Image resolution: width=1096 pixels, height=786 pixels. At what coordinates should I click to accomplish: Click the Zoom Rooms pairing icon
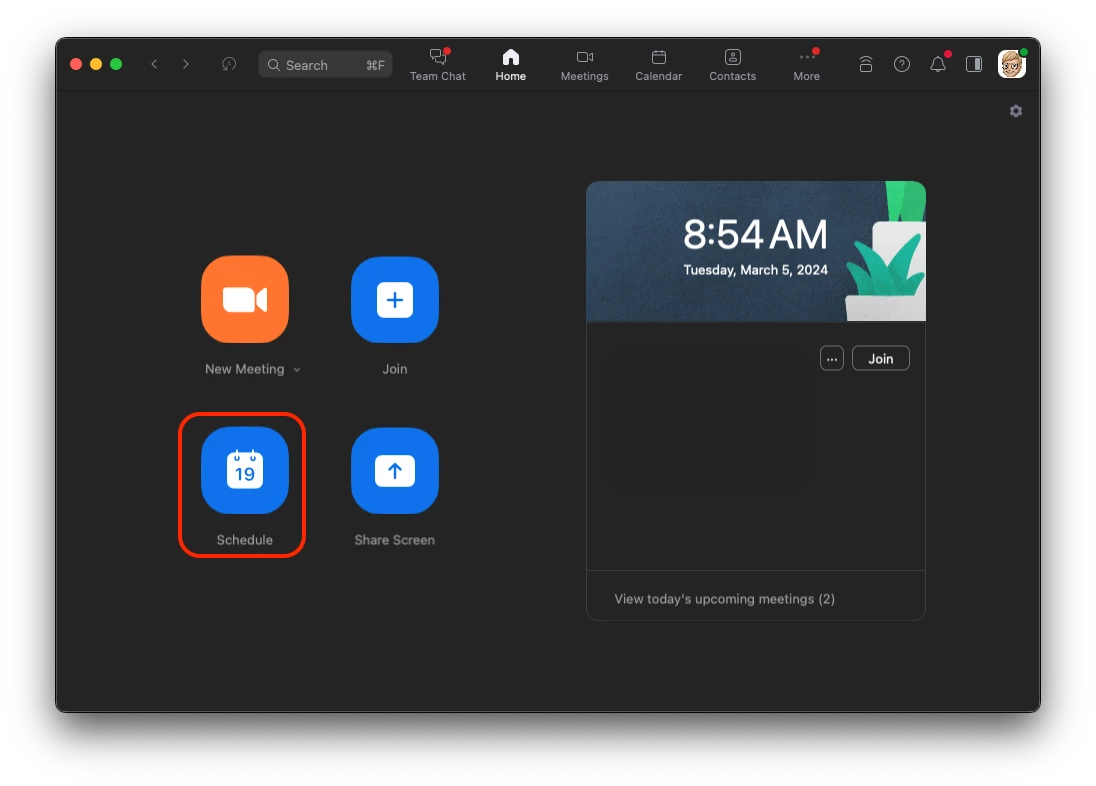865,64
